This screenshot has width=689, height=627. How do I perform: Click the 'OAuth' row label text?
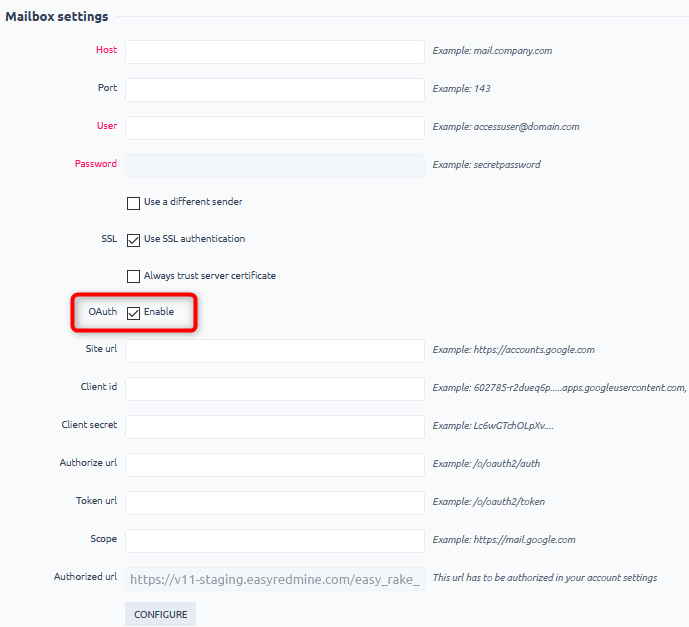click(102, 312)
